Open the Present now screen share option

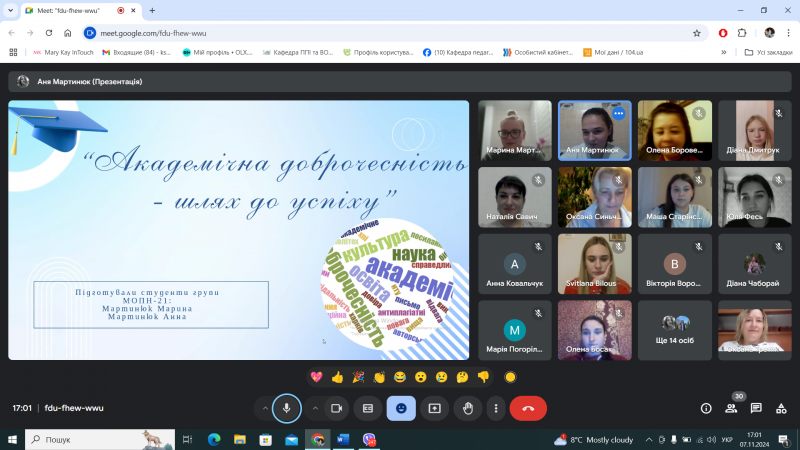pos(434,408)
